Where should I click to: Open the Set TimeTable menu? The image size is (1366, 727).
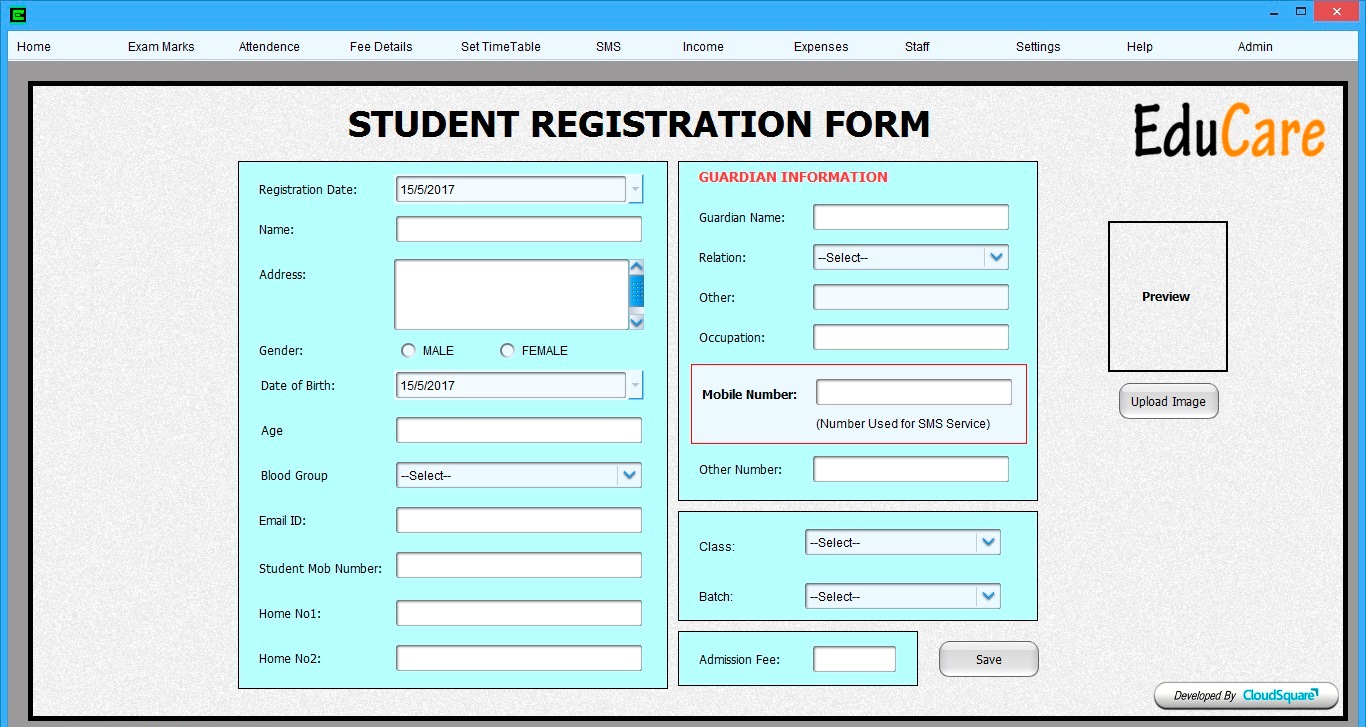pos(501,47)
